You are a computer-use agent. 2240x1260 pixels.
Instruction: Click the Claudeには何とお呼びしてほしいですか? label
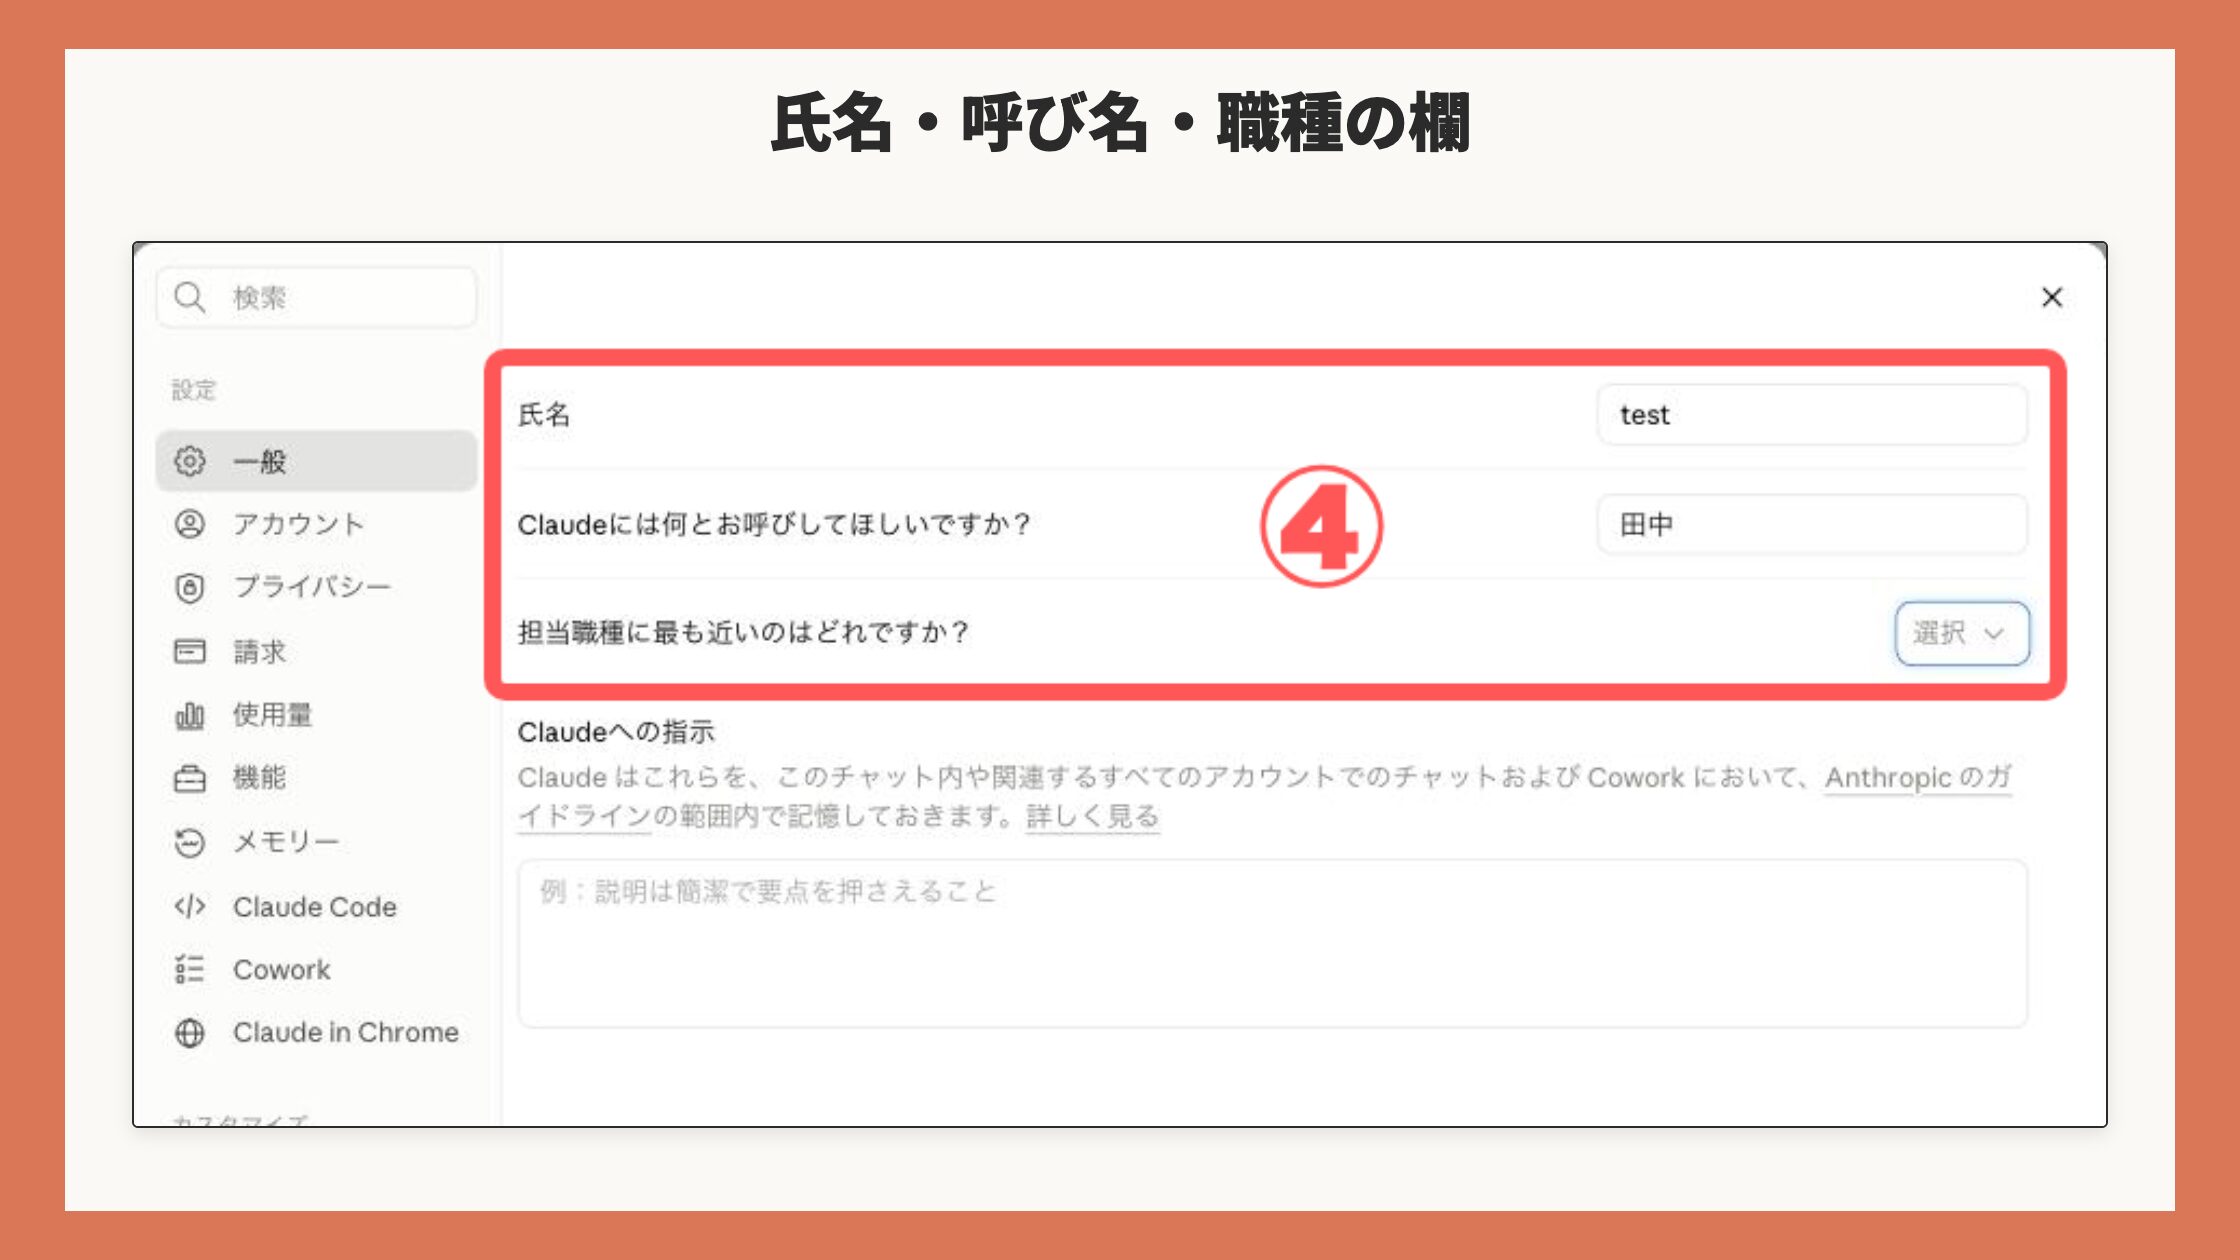tap(774, 524)
